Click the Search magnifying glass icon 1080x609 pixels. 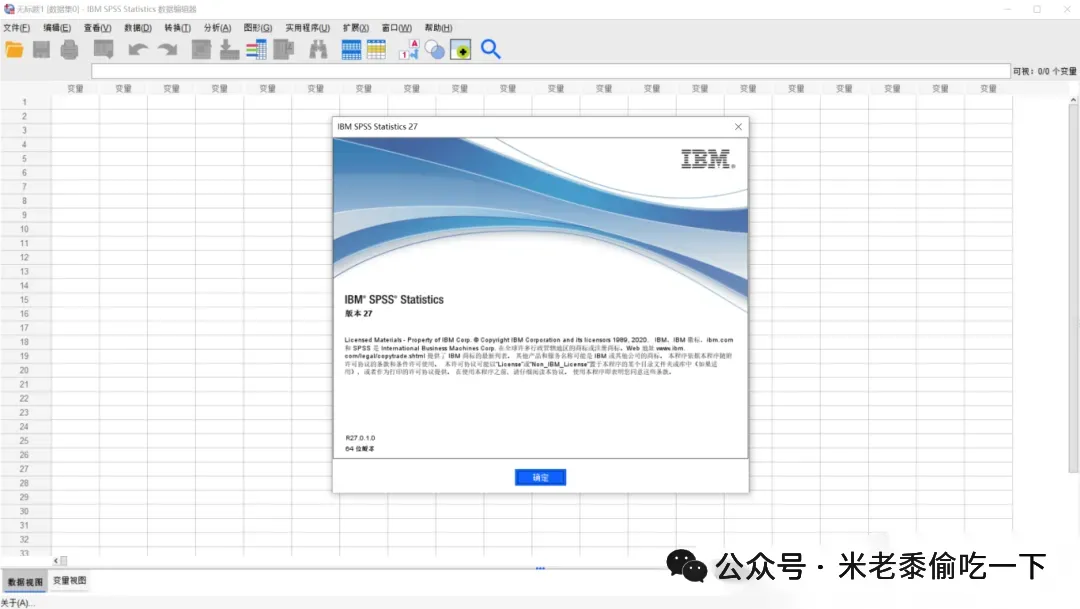(x=490, y=50)
